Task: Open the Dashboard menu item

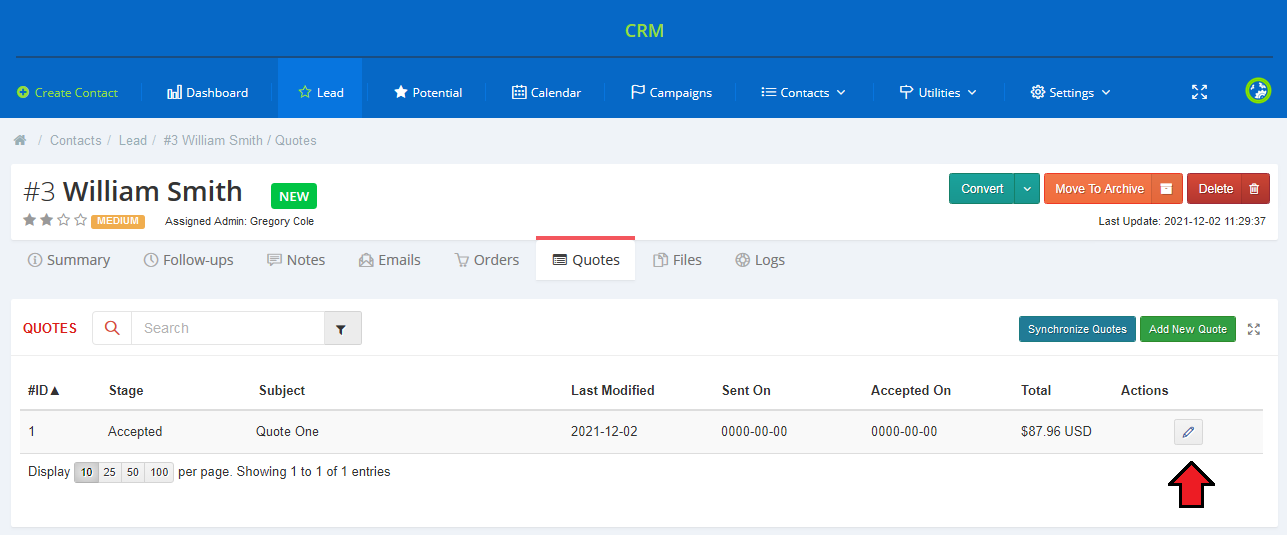Action: click(208, 92)
